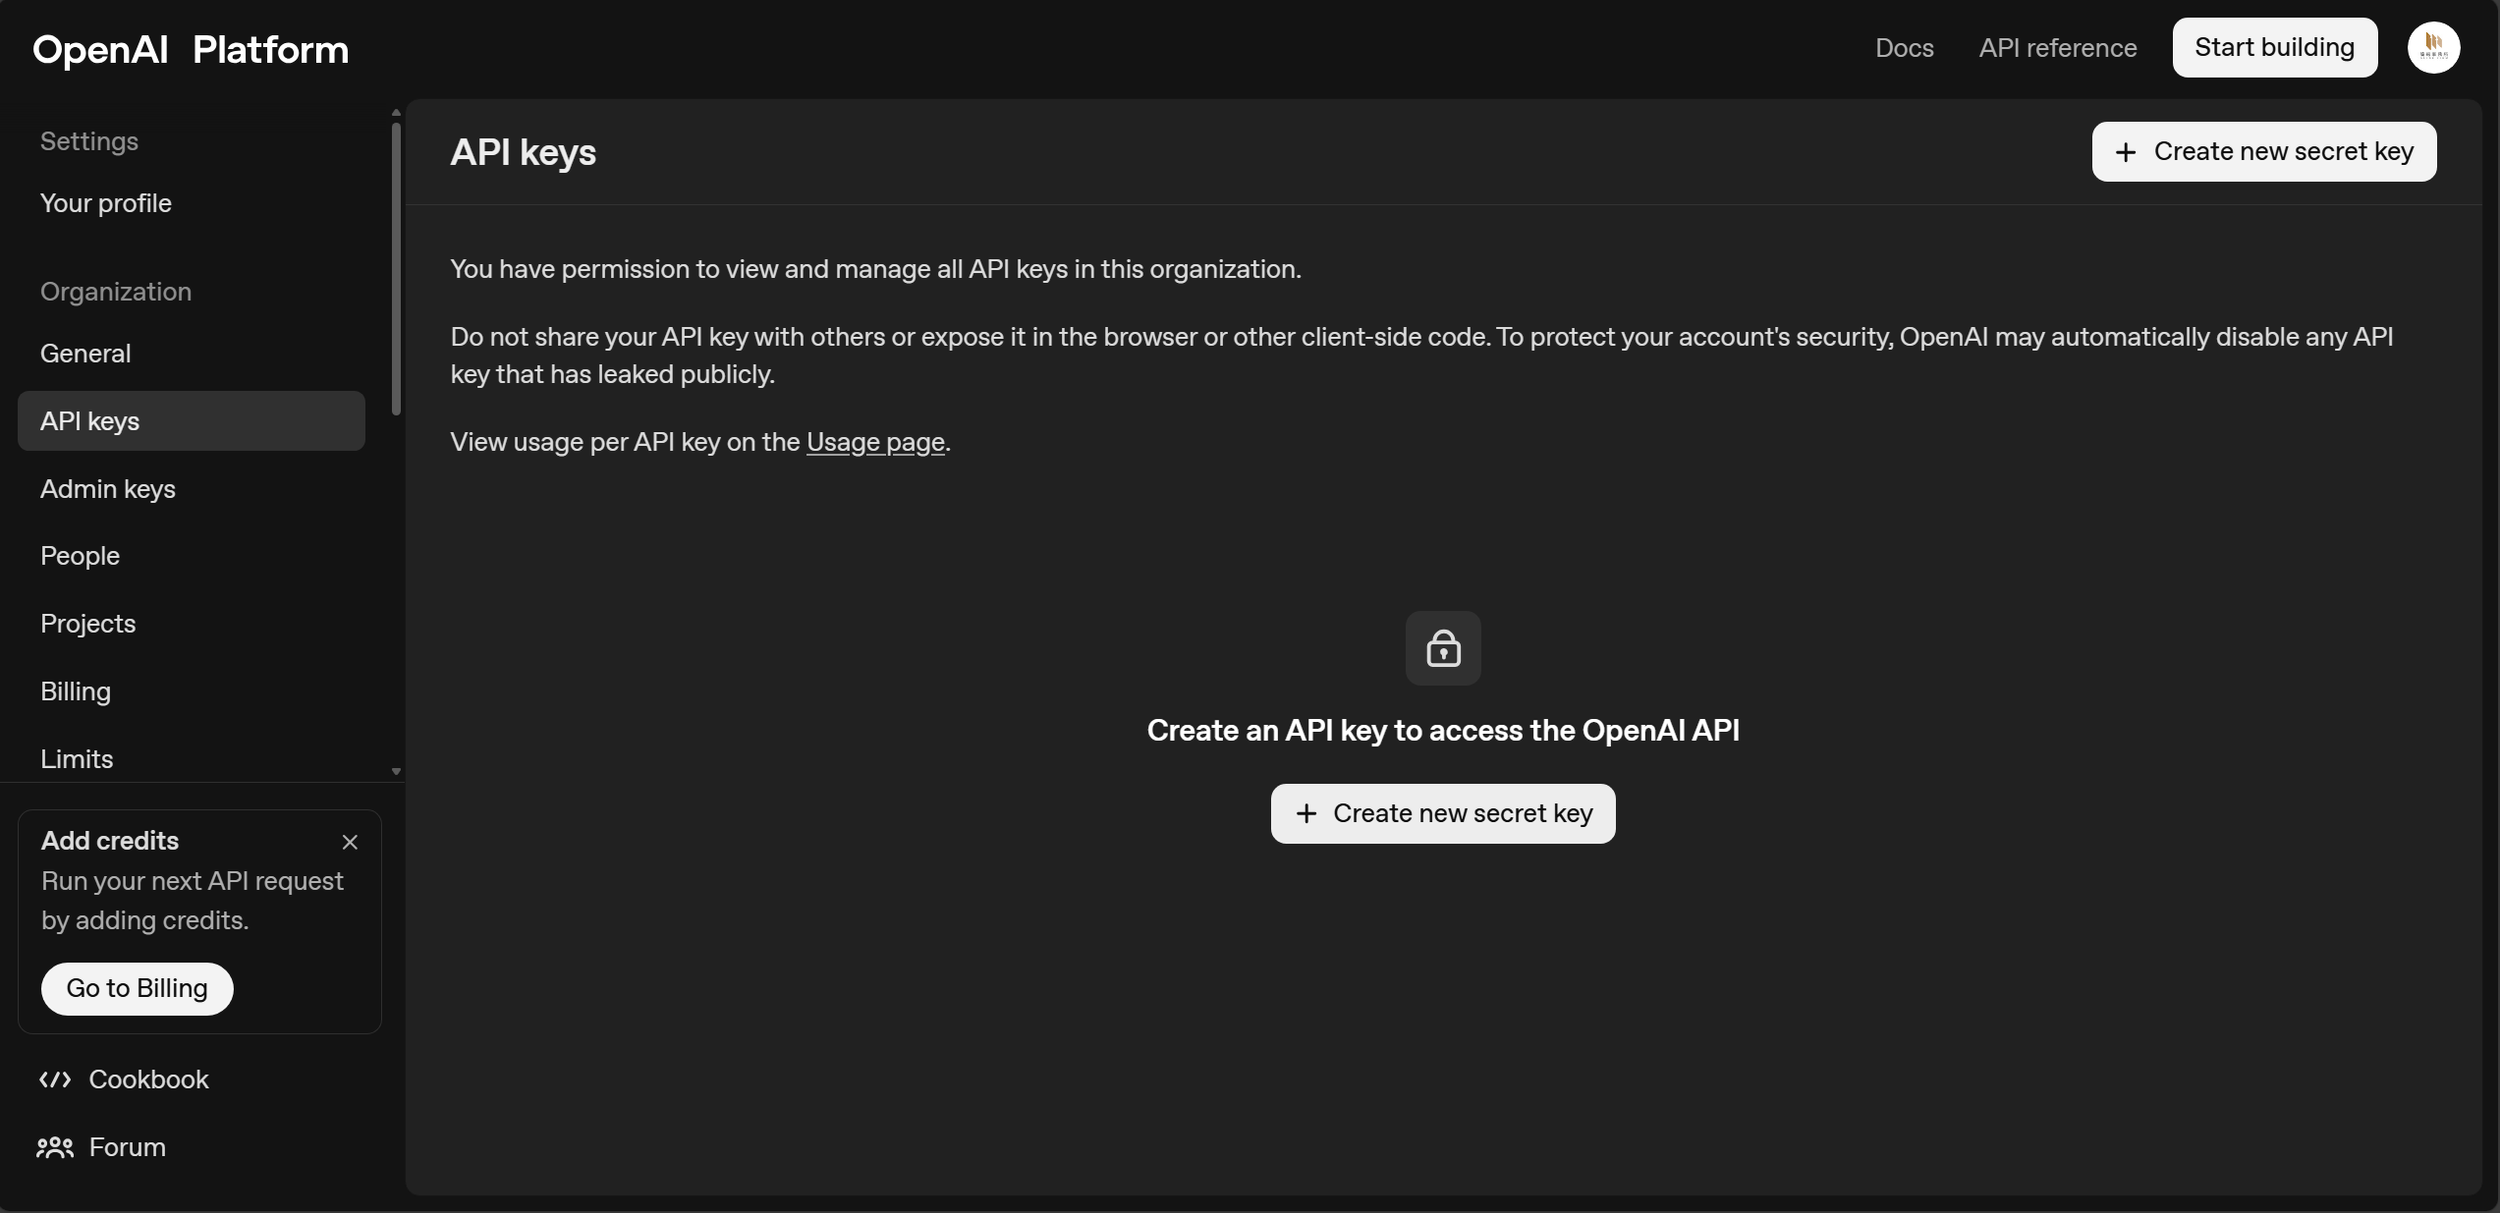Open Your profile settings

point(106,203)
